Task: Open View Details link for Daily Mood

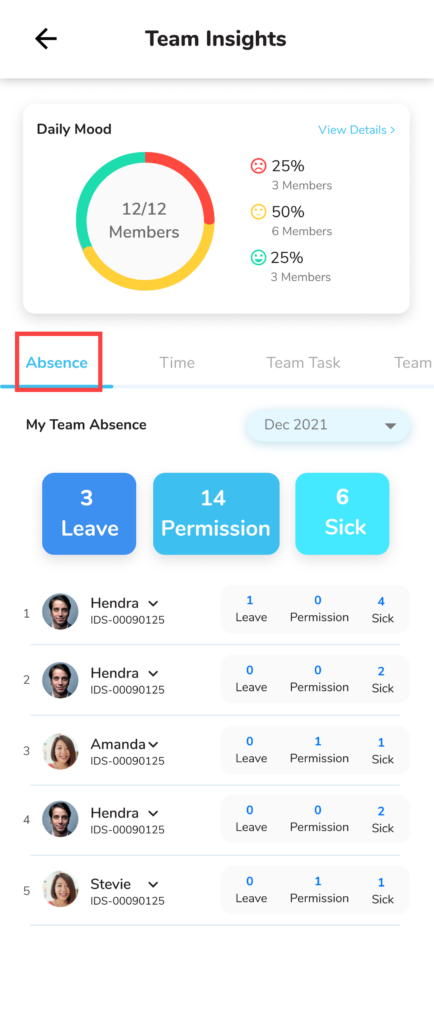Action: click(x=357, y=129)
